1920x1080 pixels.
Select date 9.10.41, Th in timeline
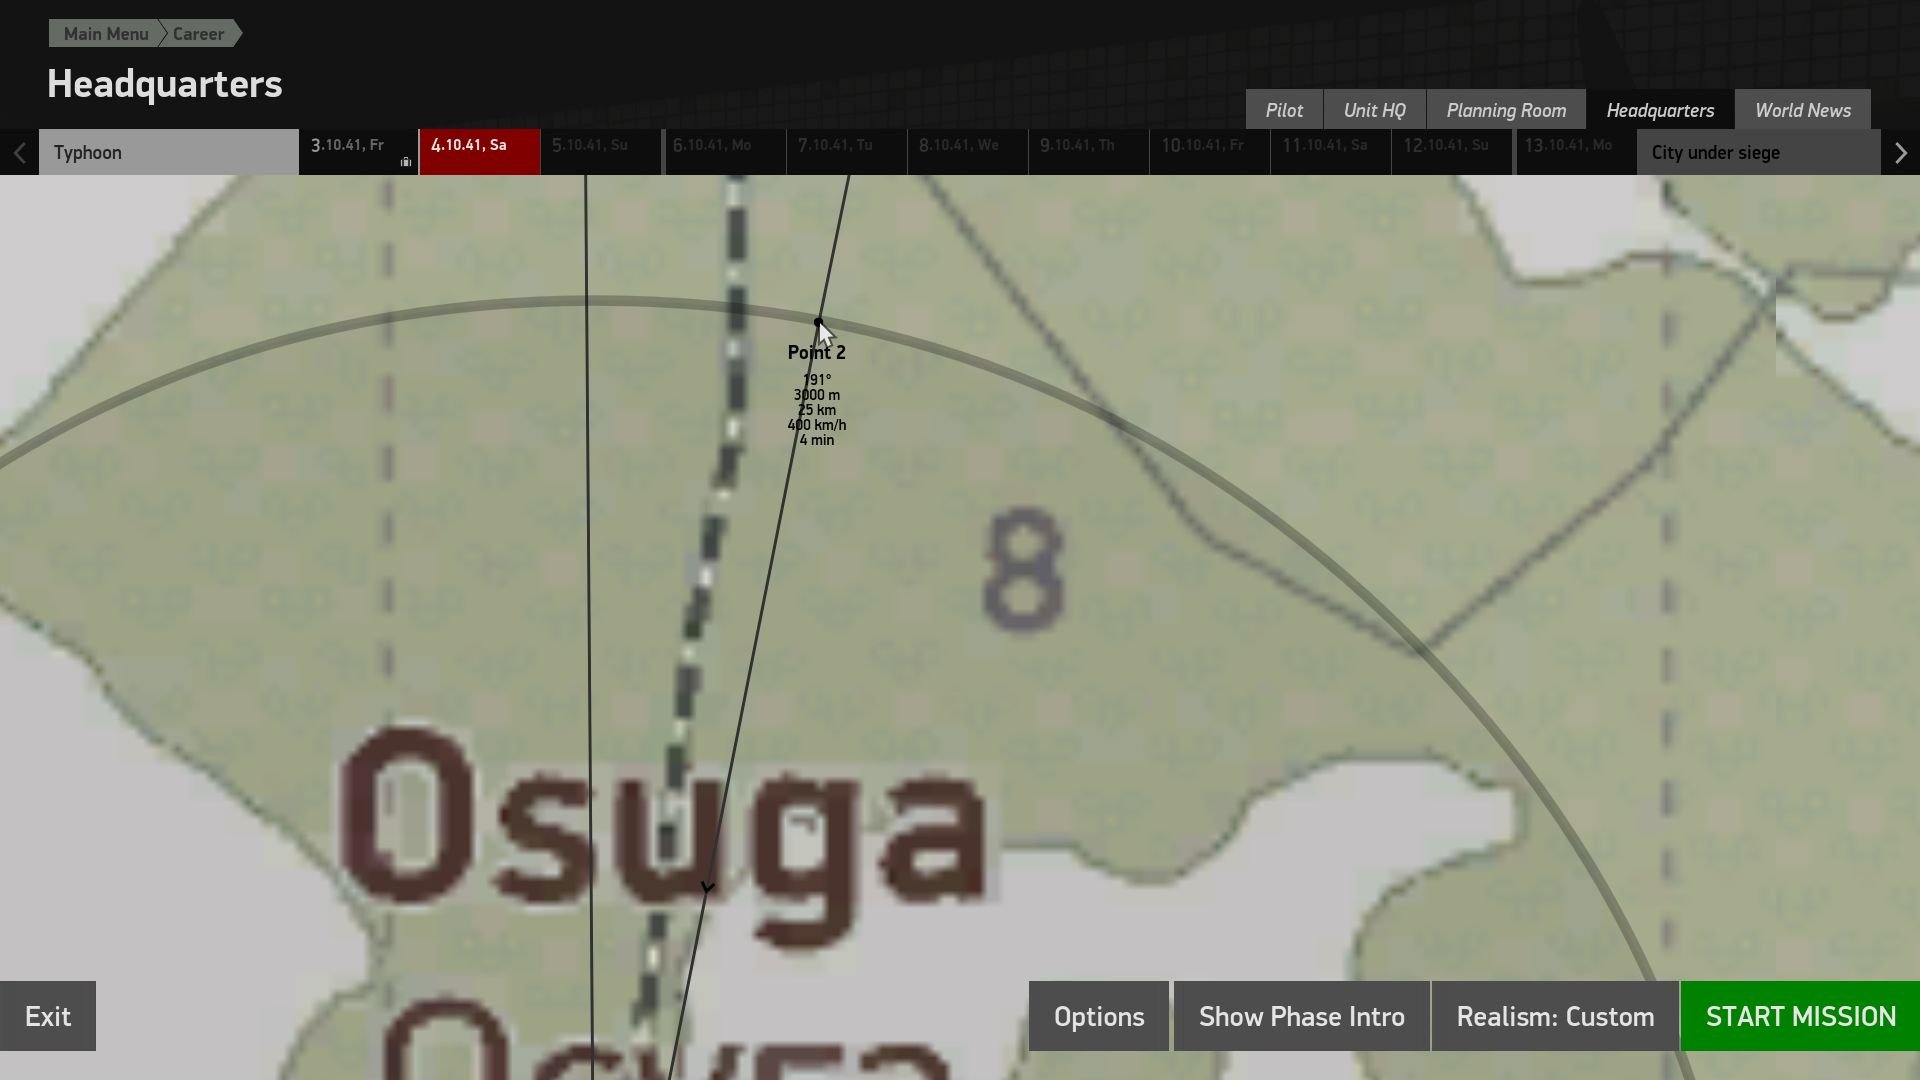coord(1089,152)
